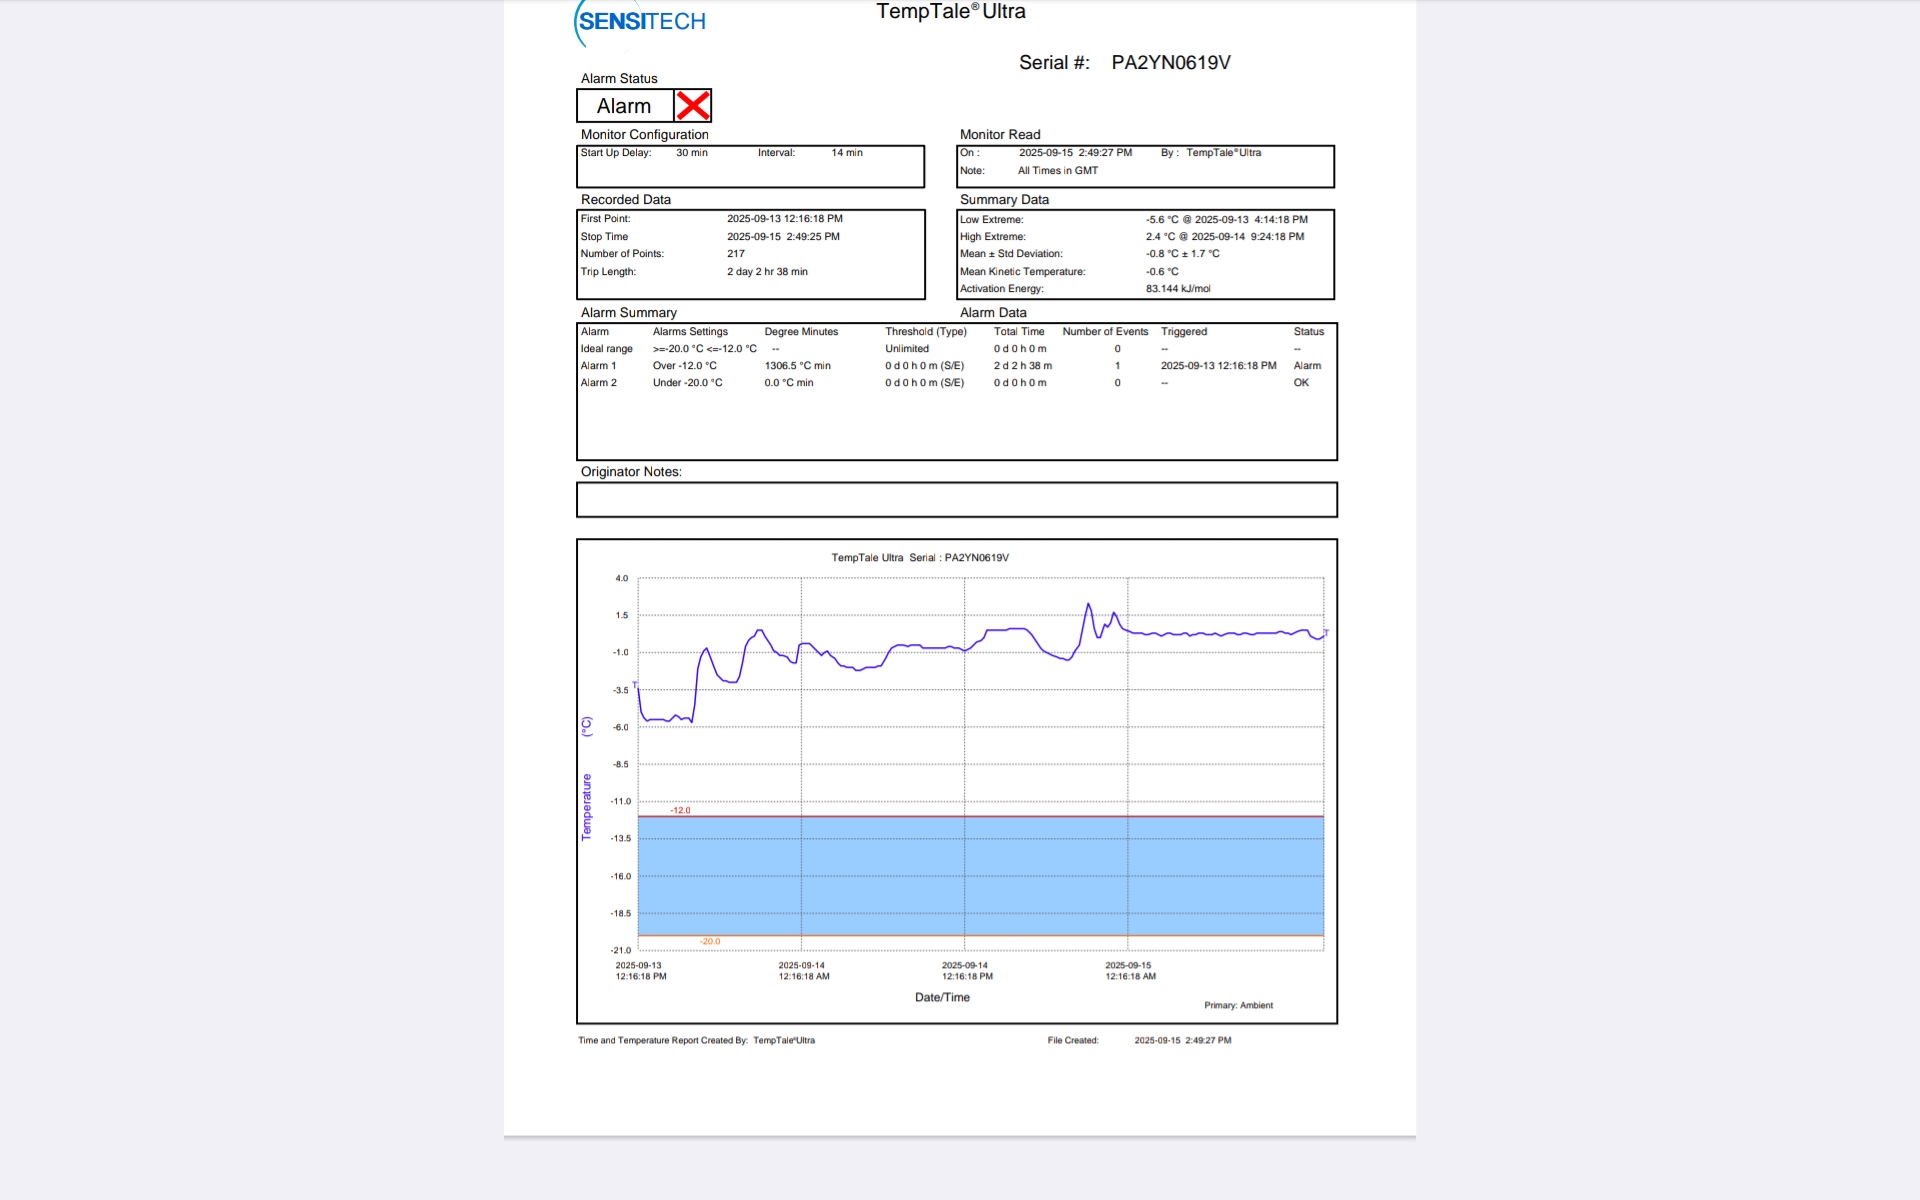Viewport: 1920px width, 1200px height.
Task: Click the Sensitech logo
Action: pos(641,22)
